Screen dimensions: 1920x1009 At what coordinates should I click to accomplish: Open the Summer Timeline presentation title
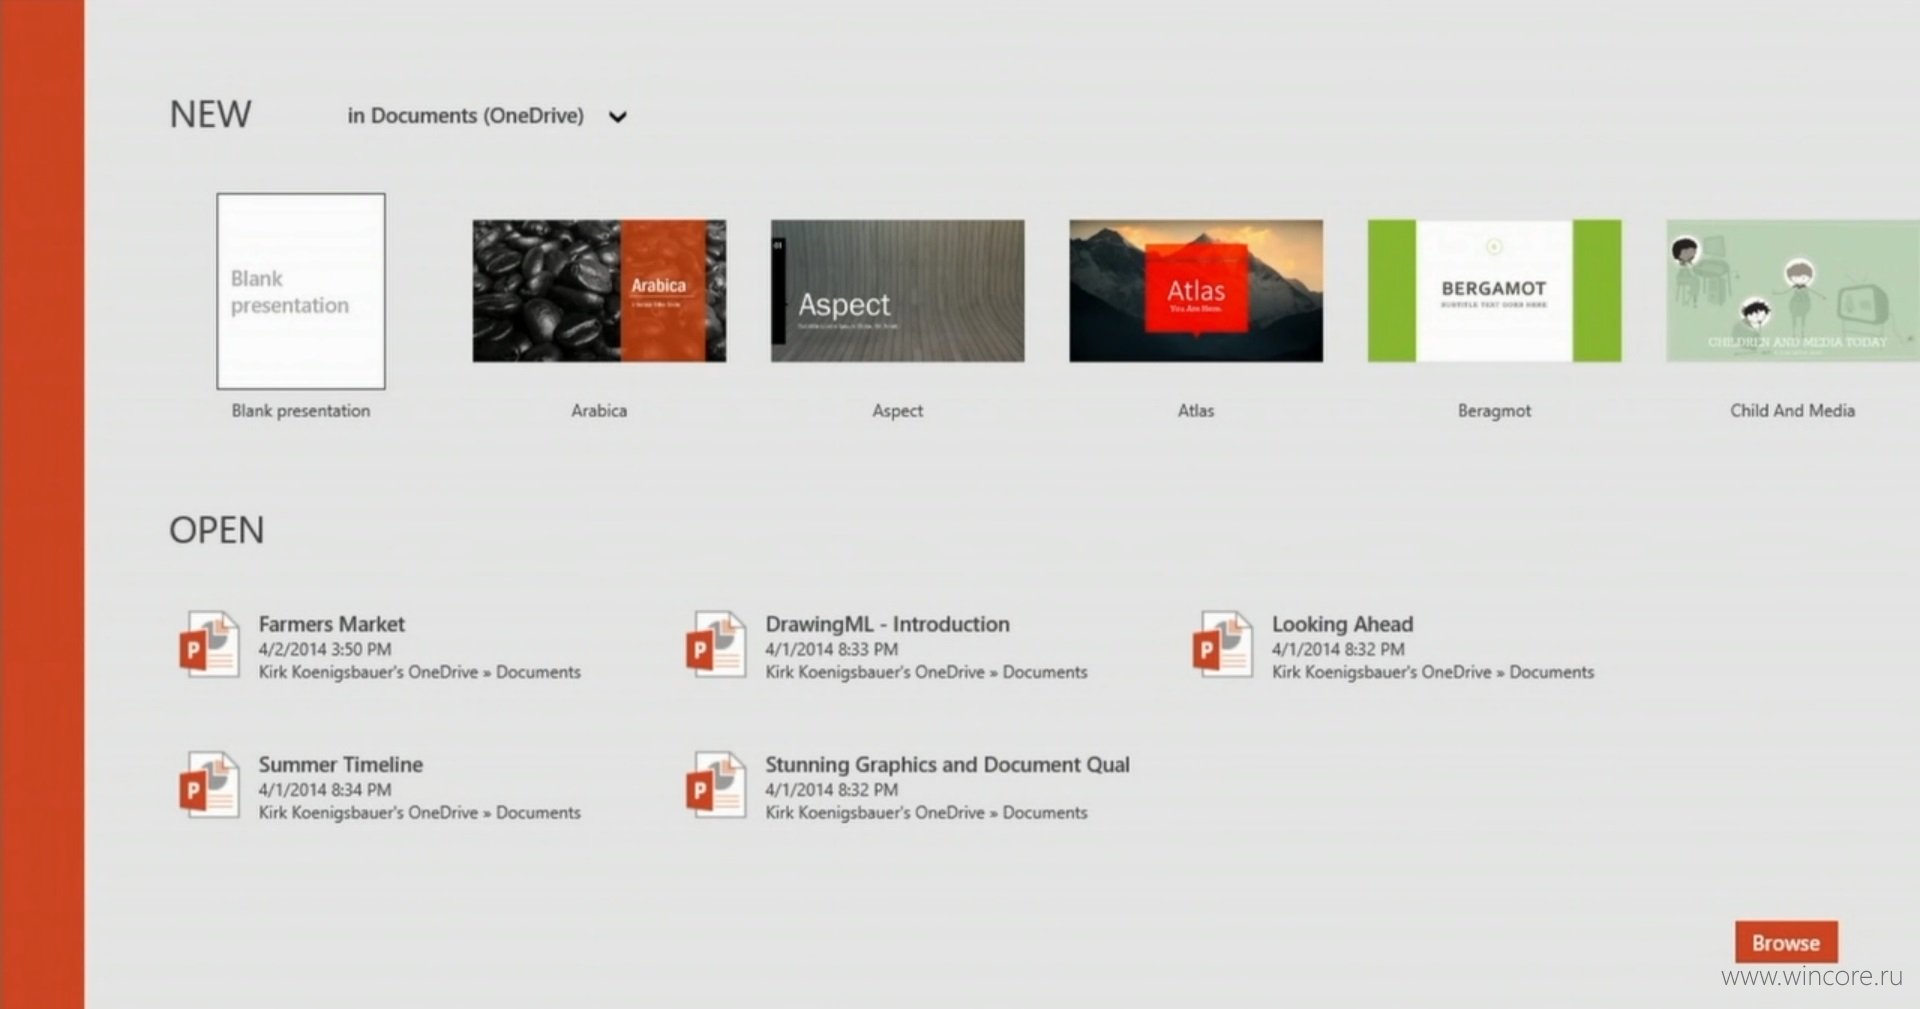341,764
